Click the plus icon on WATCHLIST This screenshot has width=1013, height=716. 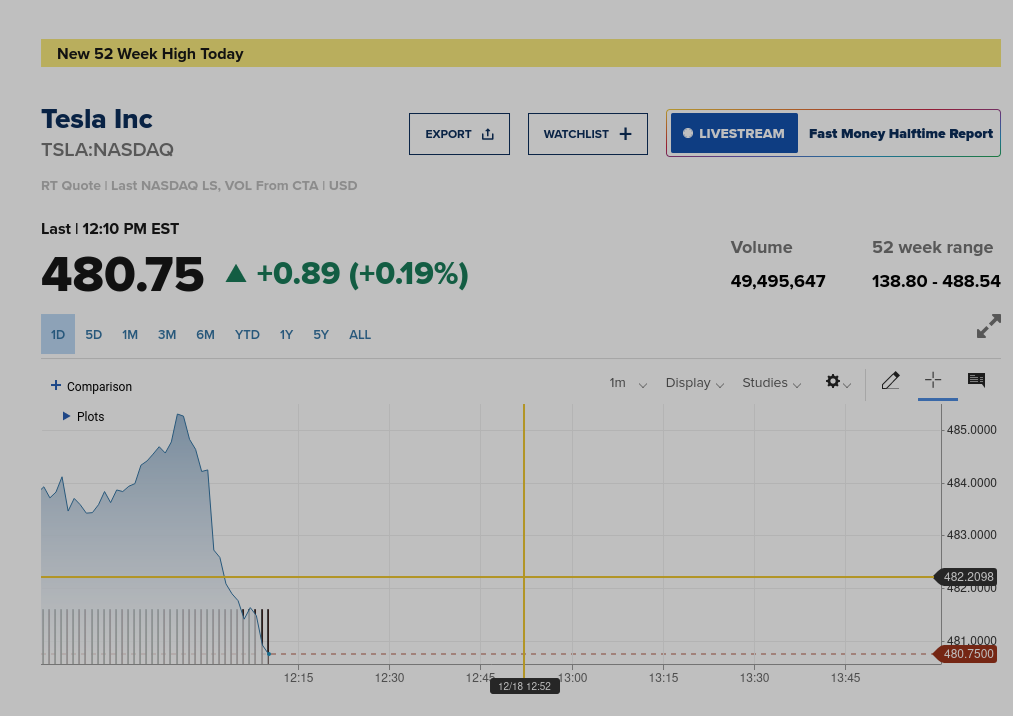(x=625, y=134)
